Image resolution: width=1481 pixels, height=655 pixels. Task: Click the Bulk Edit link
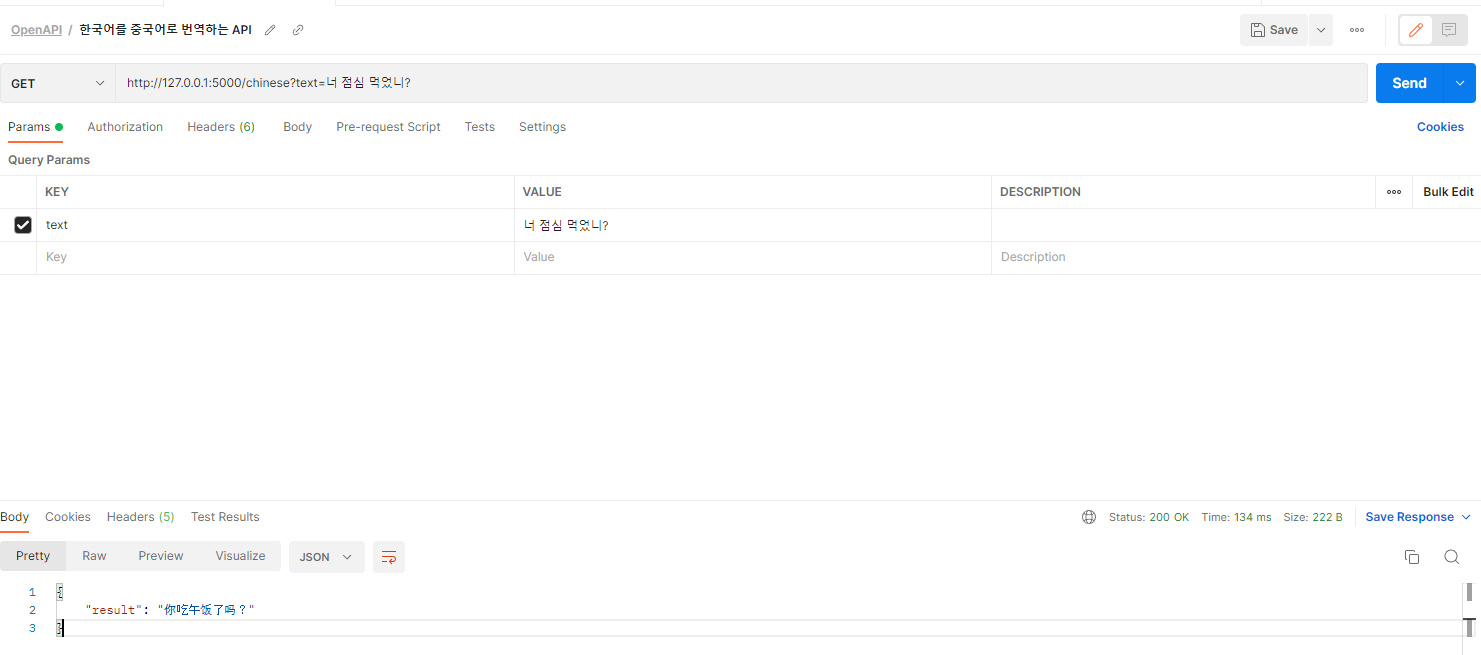click(x=1448, y=192)
